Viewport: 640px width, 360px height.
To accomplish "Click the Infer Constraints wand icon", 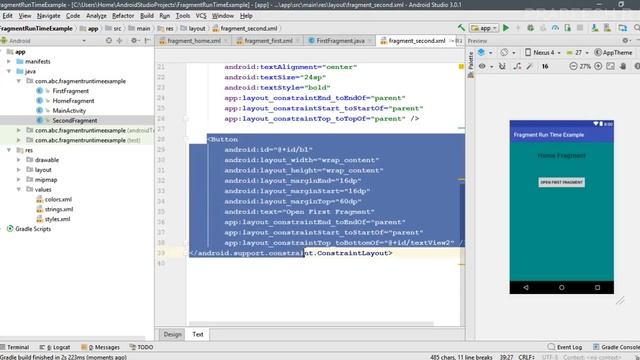I will click(x=530, y=66).
